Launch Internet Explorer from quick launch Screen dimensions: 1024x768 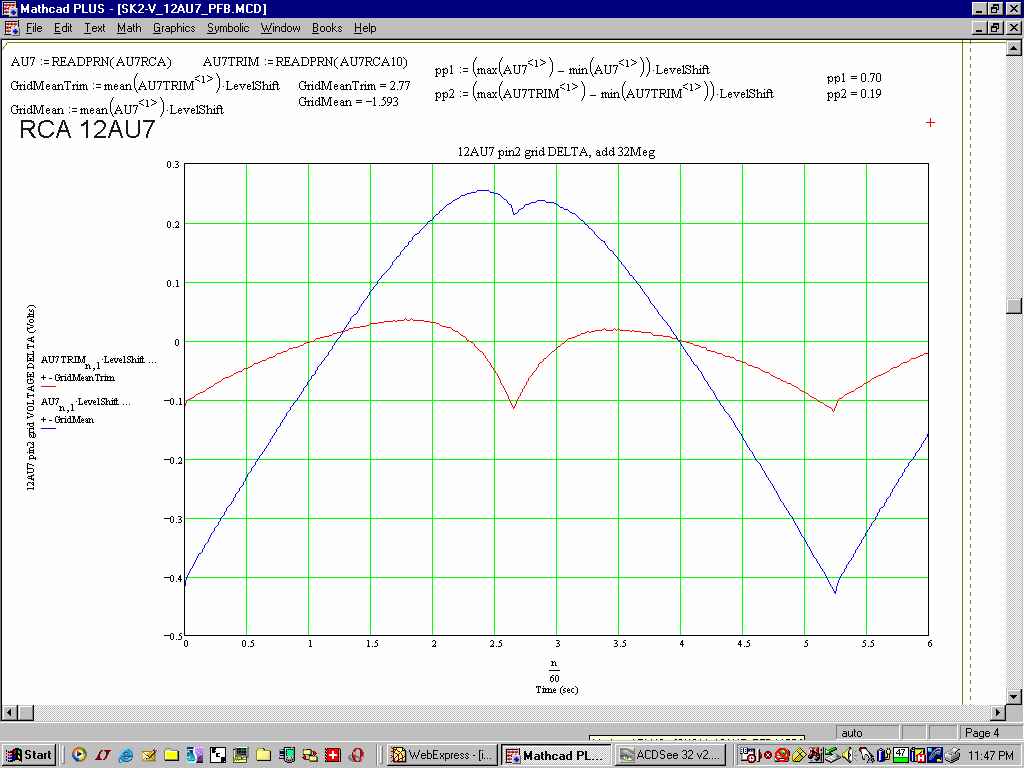coord(125,755)
